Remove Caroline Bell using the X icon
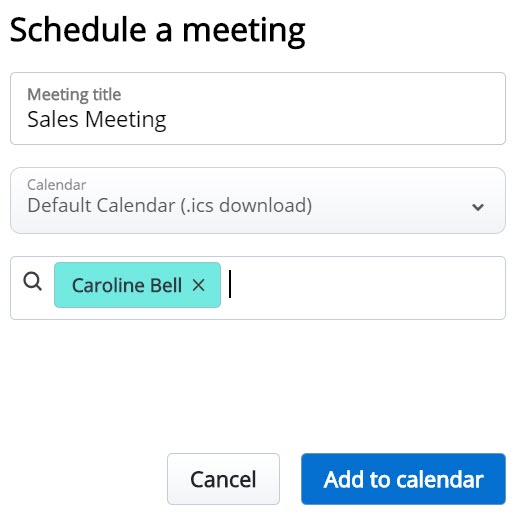The image size is (518, 525). point(199,285)
